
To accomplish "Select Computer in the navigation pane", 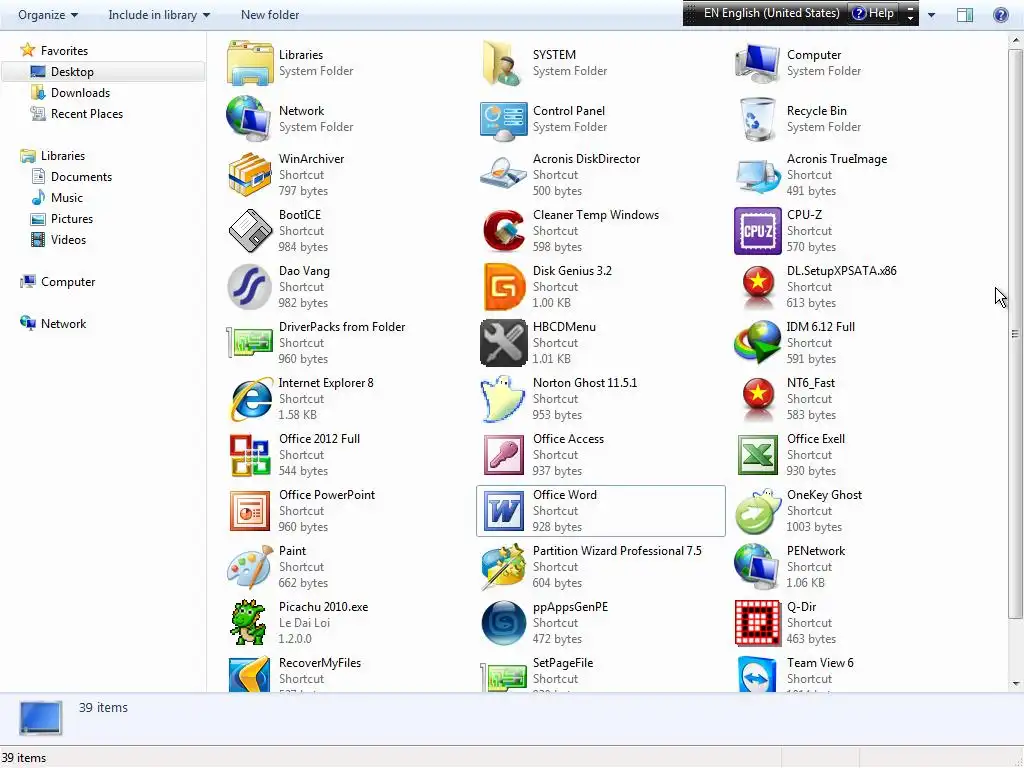I will [x=68, y=281].
